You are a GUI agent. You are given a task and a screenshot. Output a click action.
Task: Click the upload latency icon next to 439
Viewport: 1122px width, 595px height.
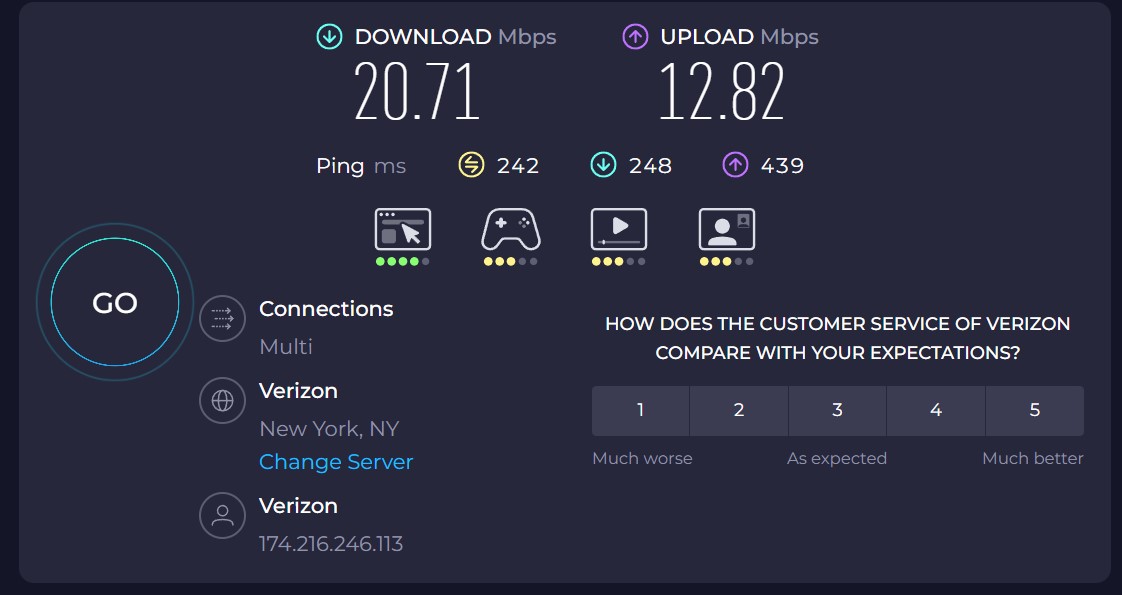click(x=733, y=165)
